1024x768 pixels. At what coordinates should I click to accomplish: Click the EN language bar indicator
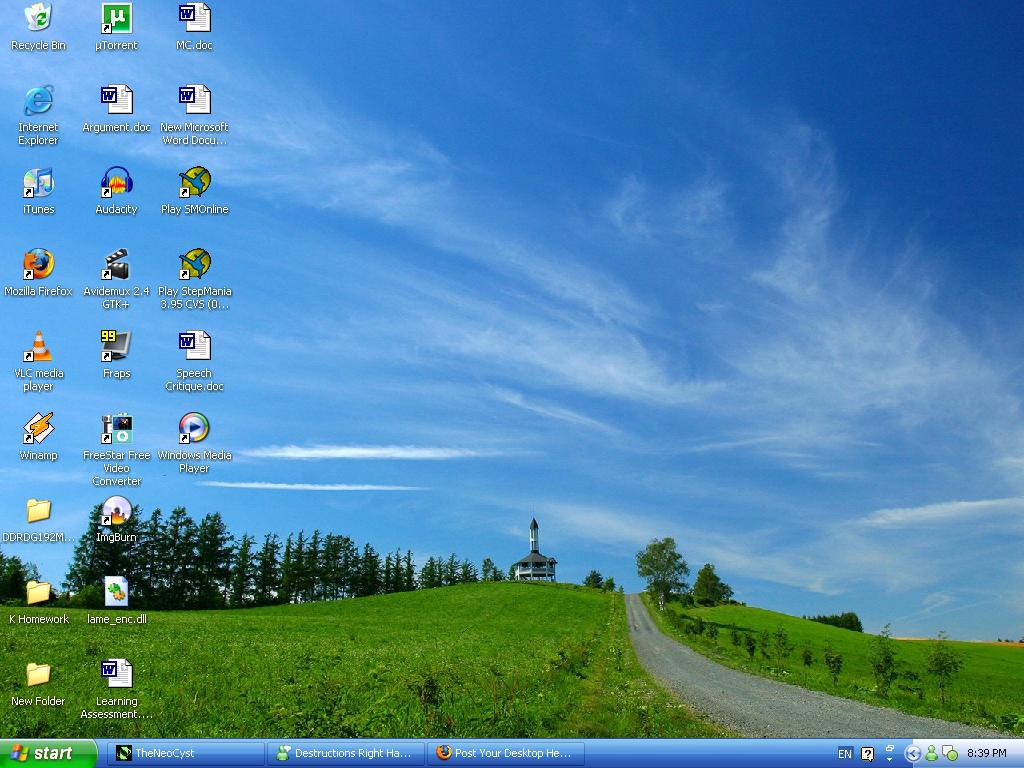[x=844, y=754]
